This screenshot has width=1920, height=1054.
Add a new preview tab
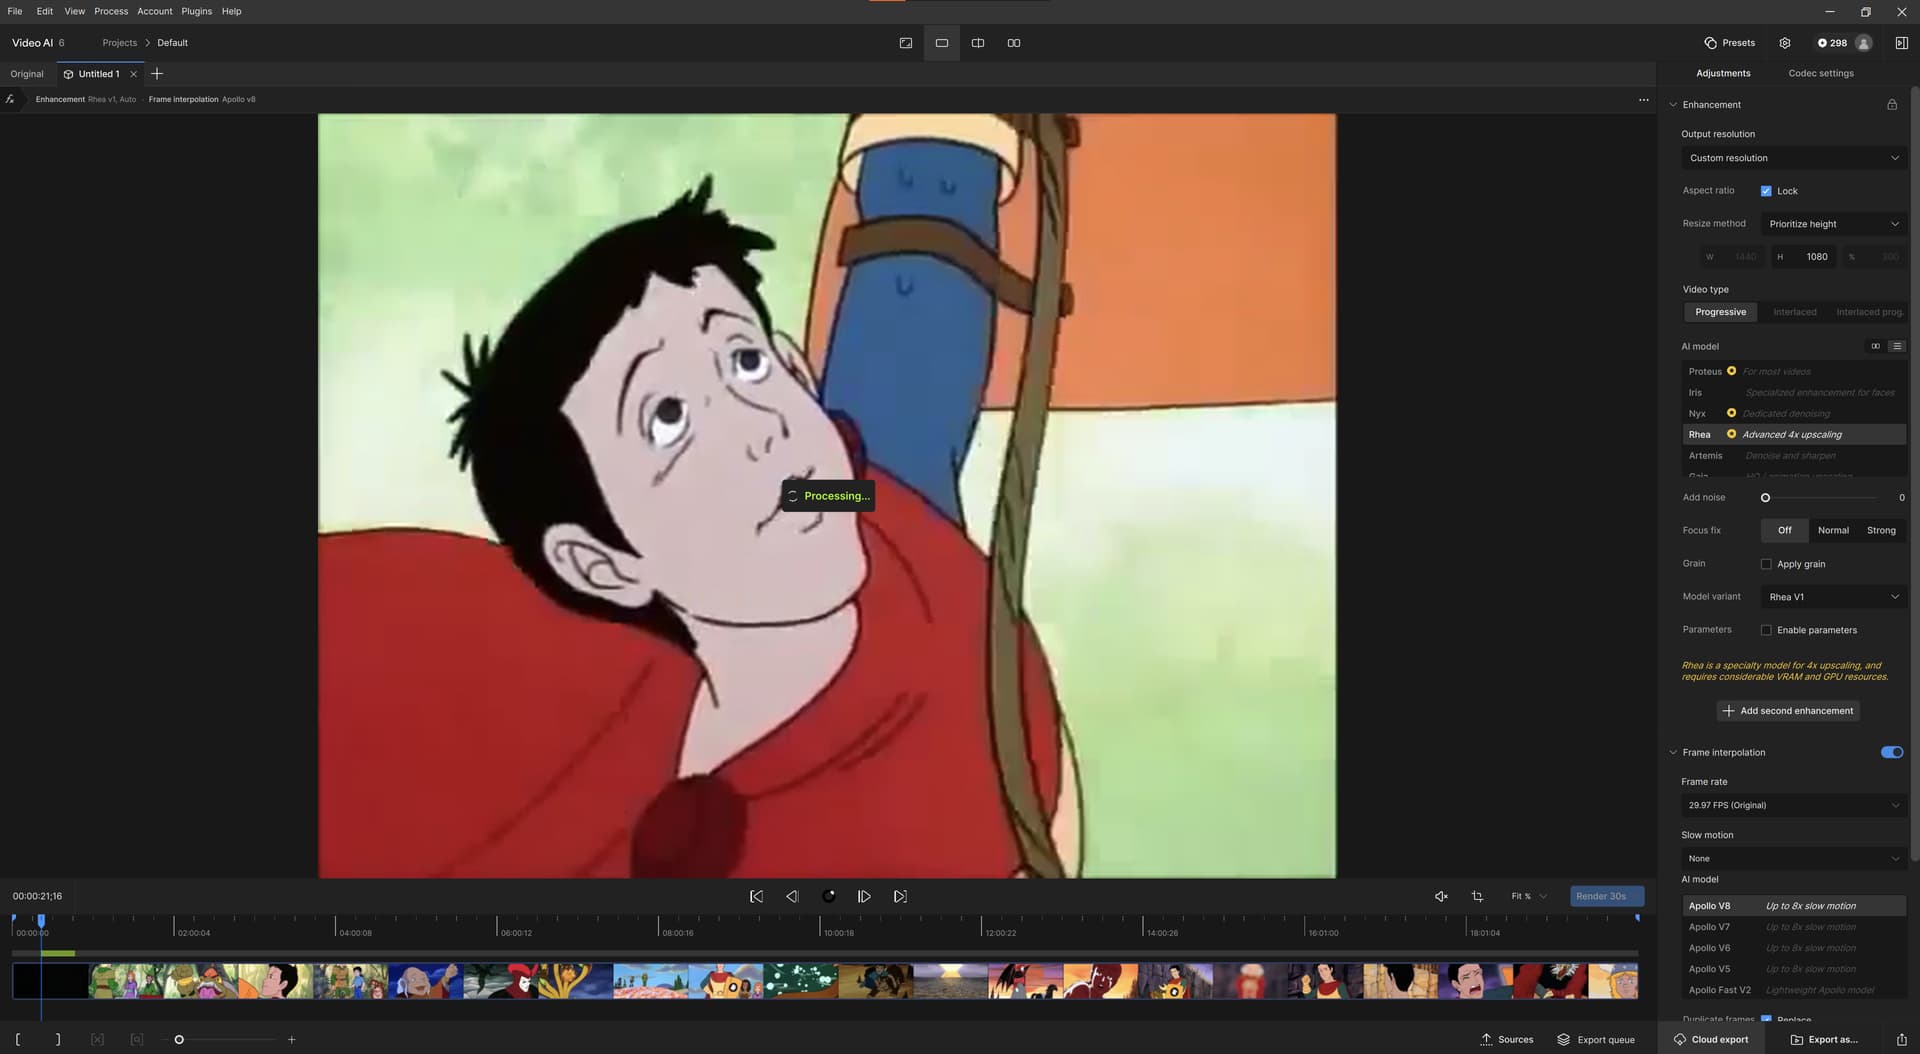pyautogui.click(x=157, y=74)
